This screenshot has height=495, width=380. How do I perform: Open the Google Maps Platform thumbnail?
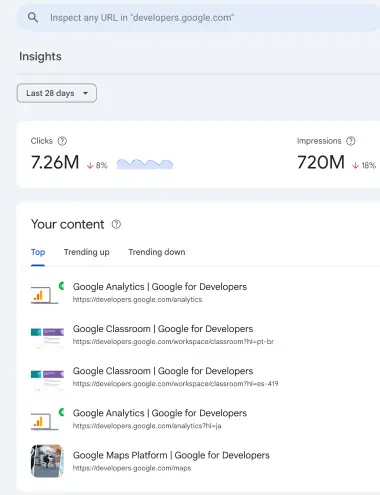(47, 461)
